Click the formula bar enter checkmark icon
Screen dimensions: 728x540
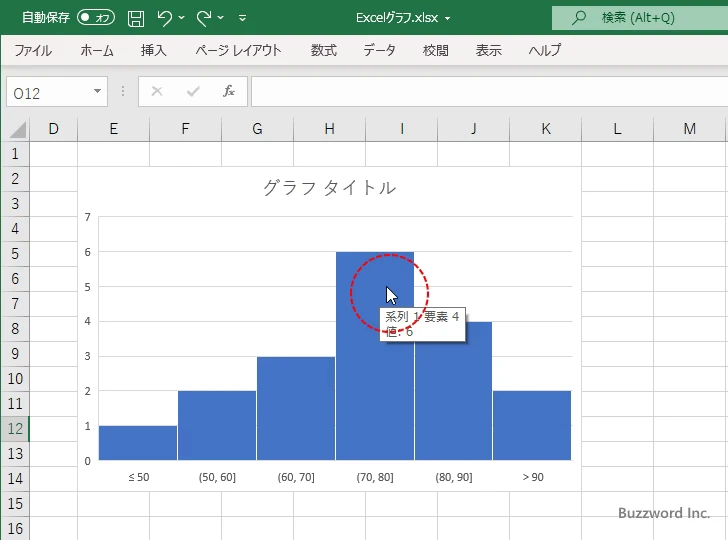click(x=193, y=91)
